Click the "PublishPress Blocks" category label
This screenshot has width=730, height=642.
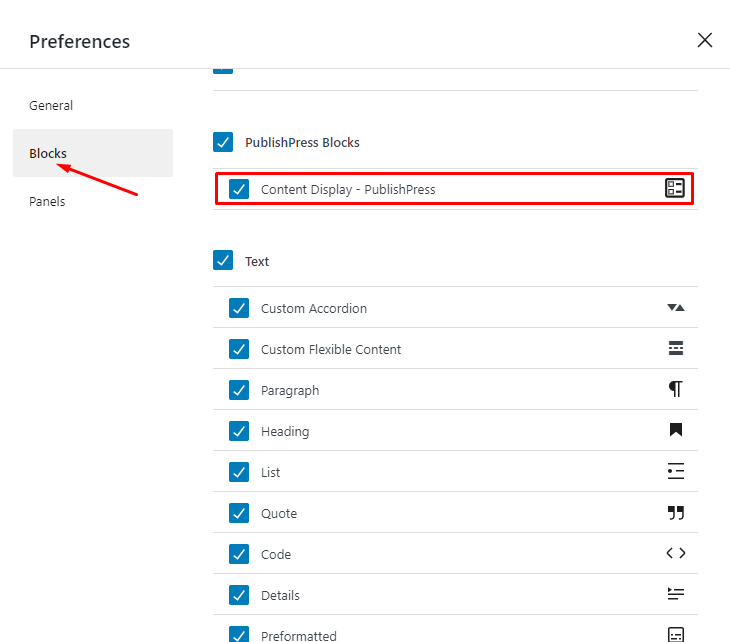pos(302,142)
